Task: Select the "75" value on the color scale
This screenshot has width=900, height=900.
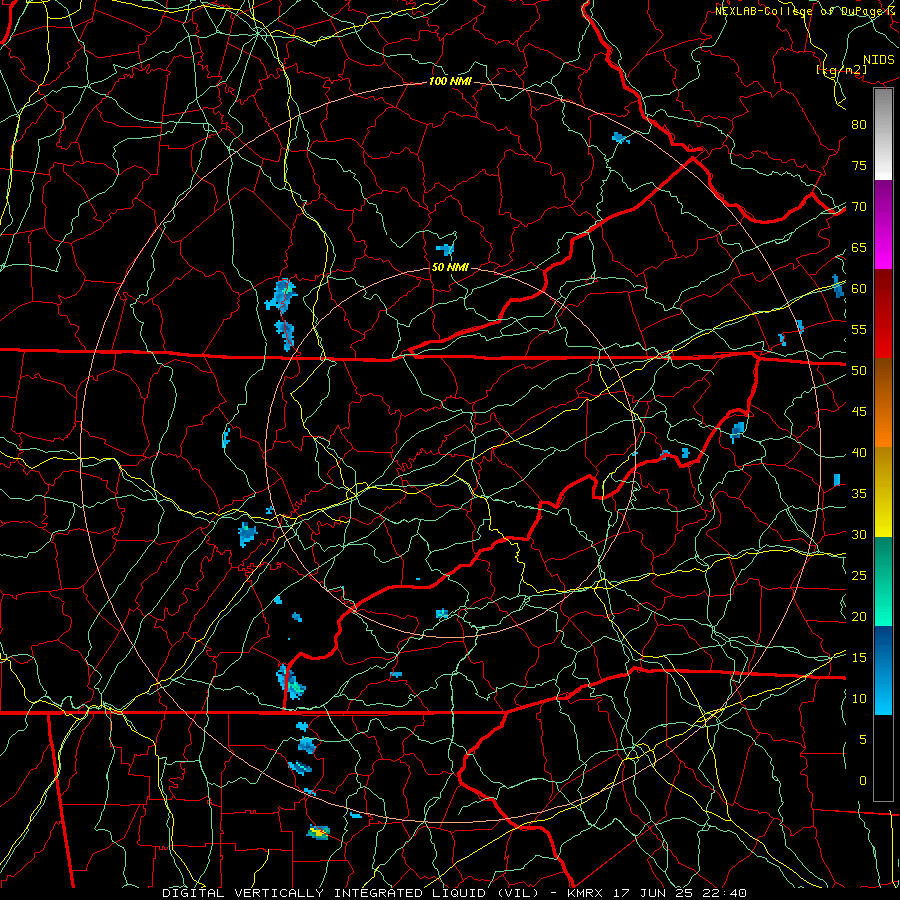Action: [859, 165]
